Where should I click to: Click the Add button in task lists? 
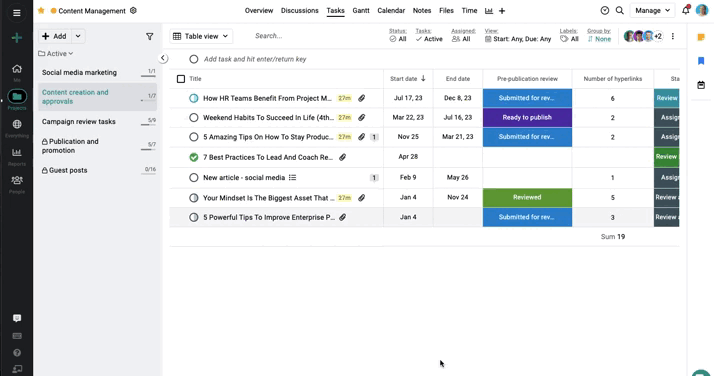click(x=54, y=36)
